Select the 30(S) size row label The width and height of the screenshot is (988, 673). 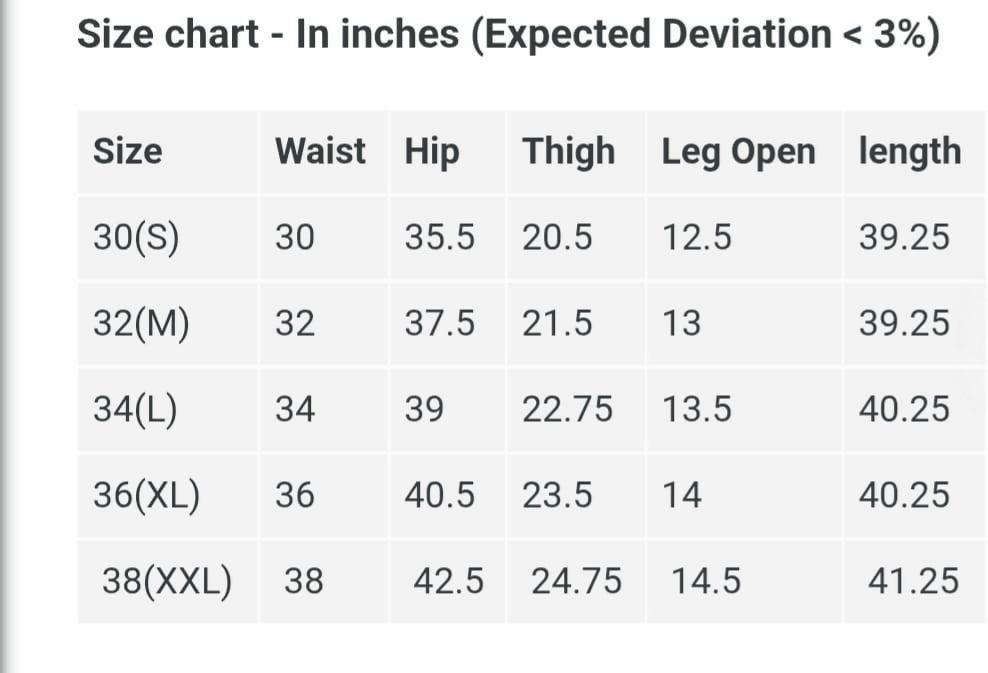[x=136, y=238]
